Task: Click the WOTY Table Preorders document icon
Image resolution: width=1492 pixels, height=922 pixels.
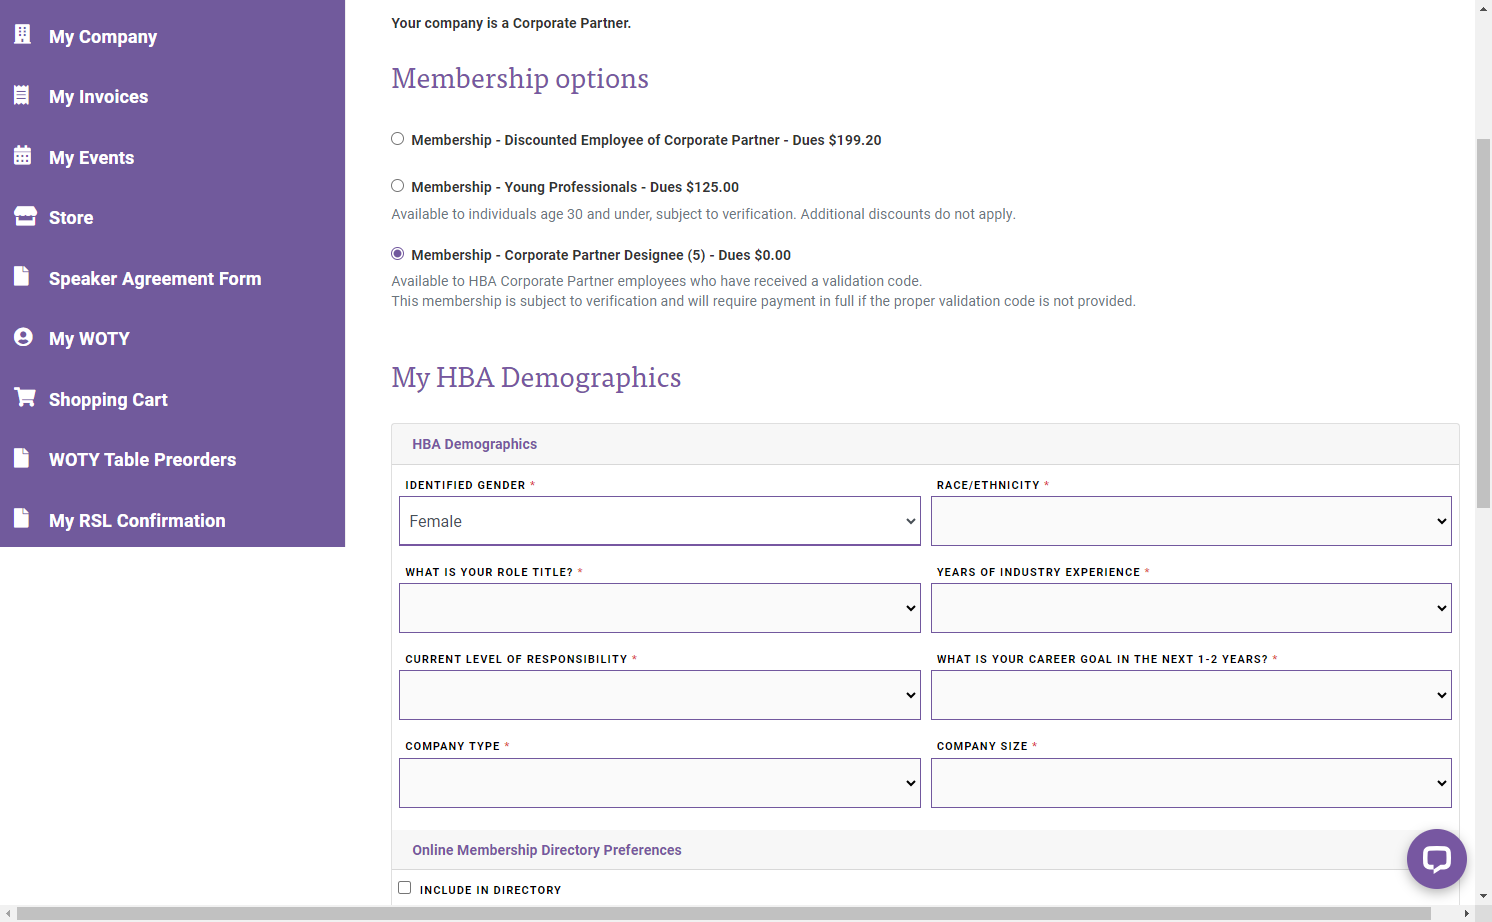Action: tap(22, 458)
